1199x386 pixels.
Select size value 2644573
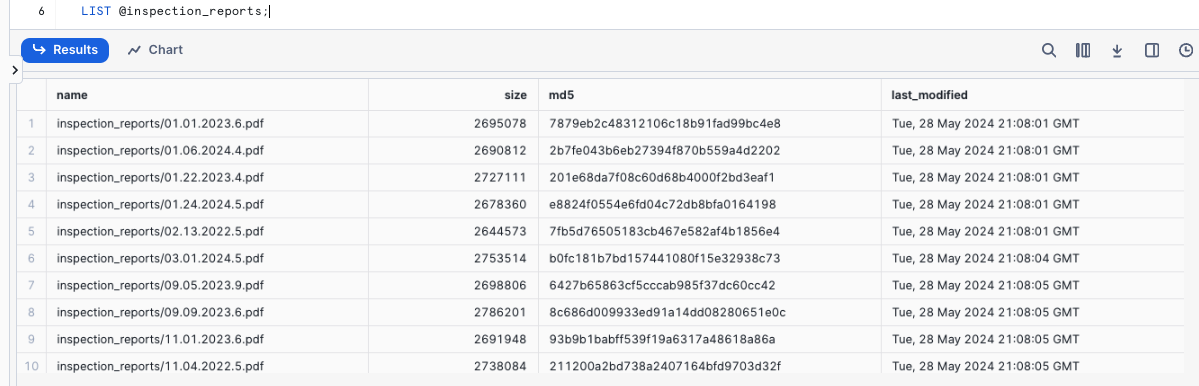coord(453,231)
